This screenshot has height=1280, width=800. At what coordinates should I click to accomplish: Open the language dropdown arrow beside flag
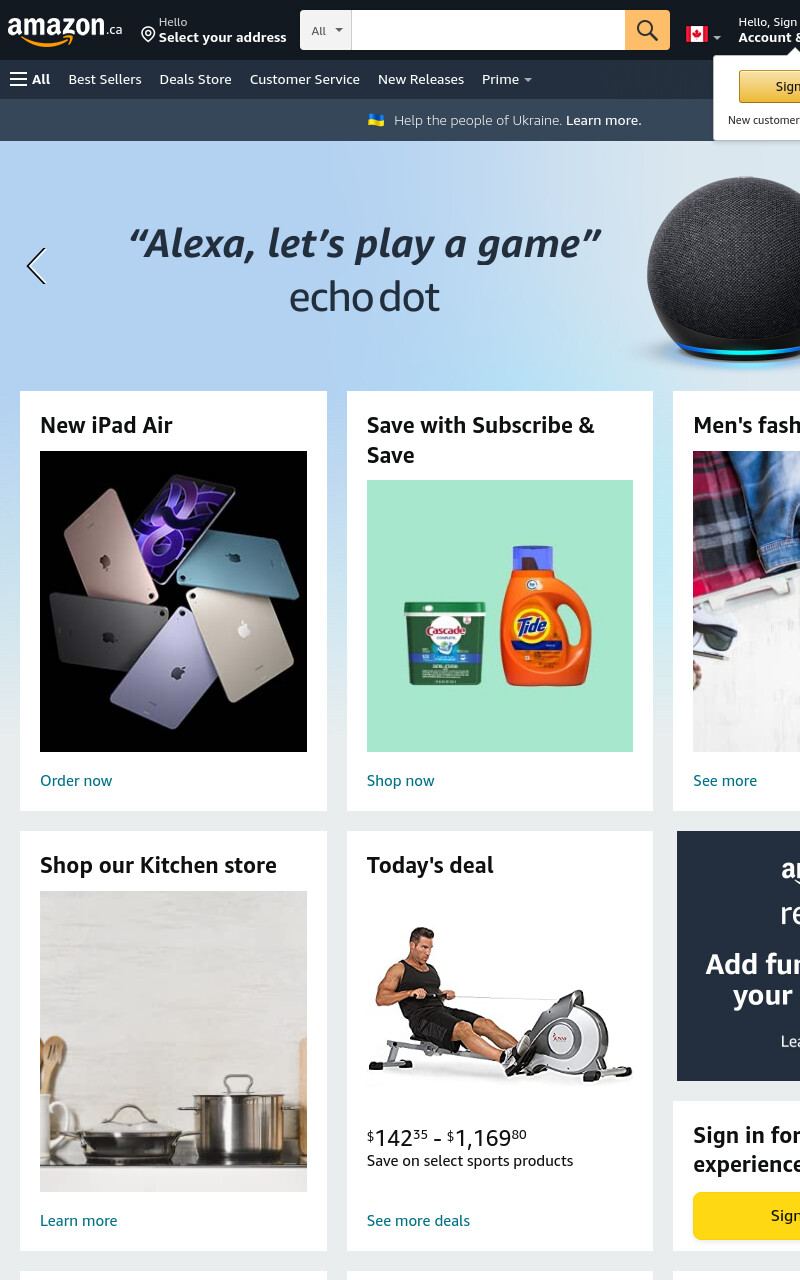click(x=717, y=38)
